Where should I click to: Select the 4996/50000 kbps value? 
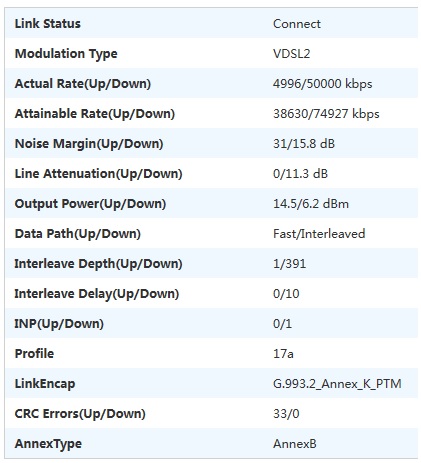[322, 84]
